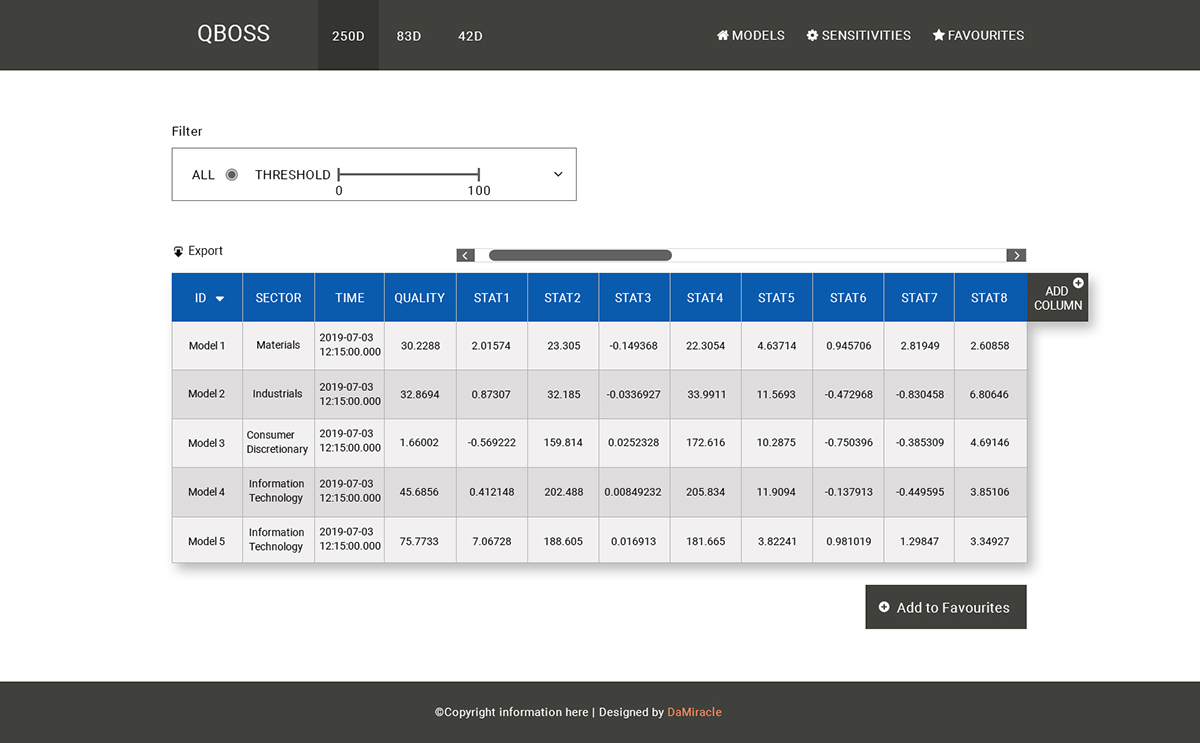
Task: Switch to the 83D tab
Action: (x=409, y=36)
